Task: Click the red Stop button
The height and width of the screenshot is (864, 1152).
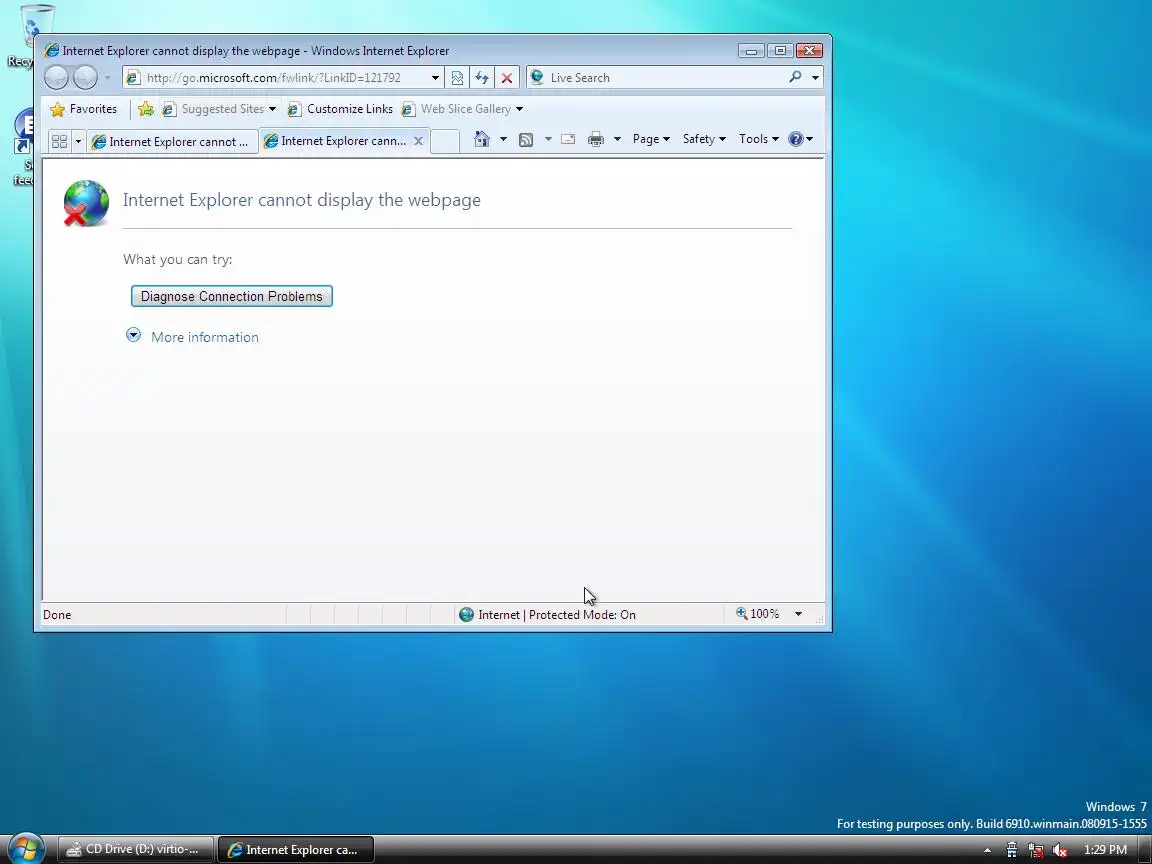Action: [507, 77]
